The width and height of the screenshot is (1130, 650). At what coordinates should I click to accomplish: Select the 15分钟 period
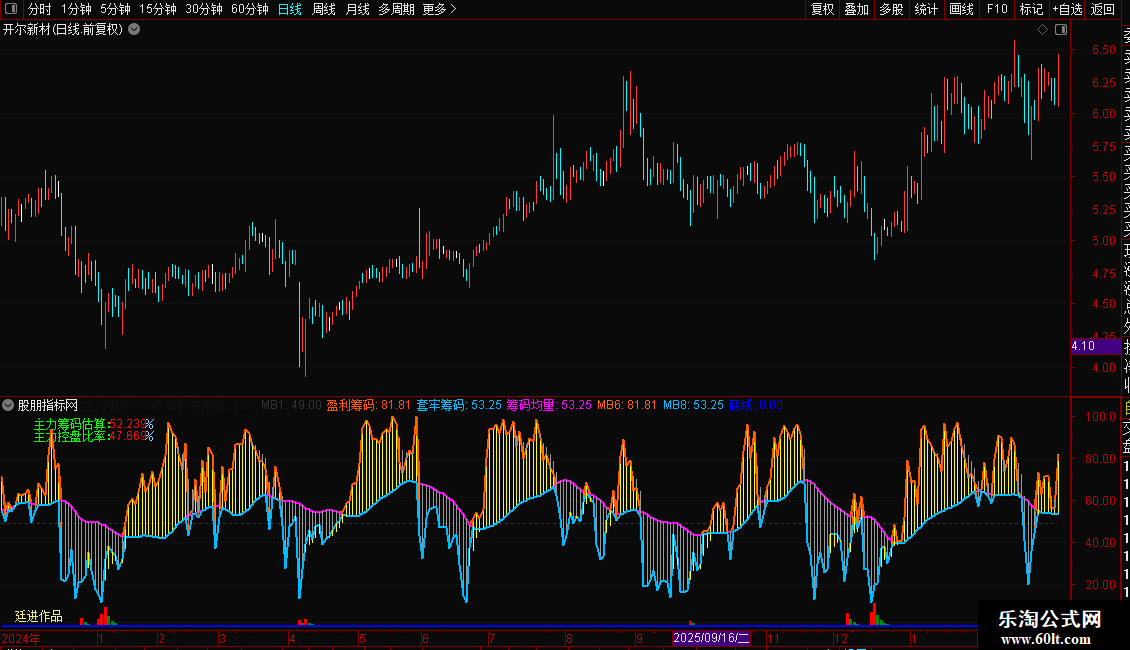pyautogui.click(x=158, y=9)
